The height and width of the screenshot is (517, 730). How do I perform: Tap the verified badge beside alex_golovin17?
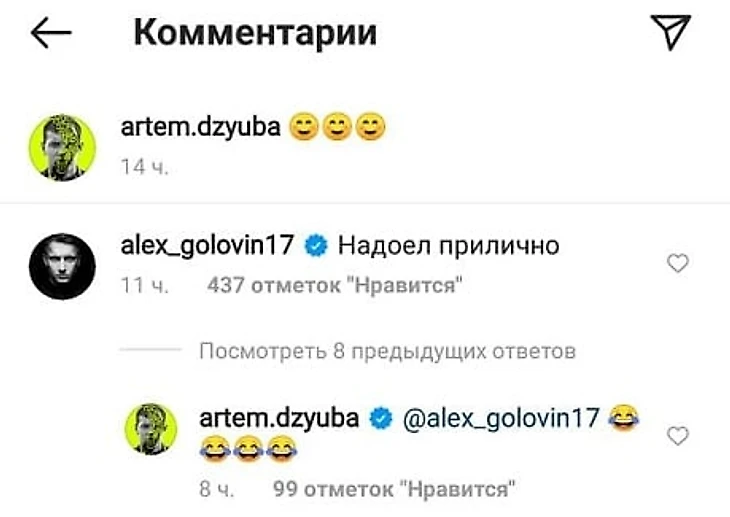point(316,246)
